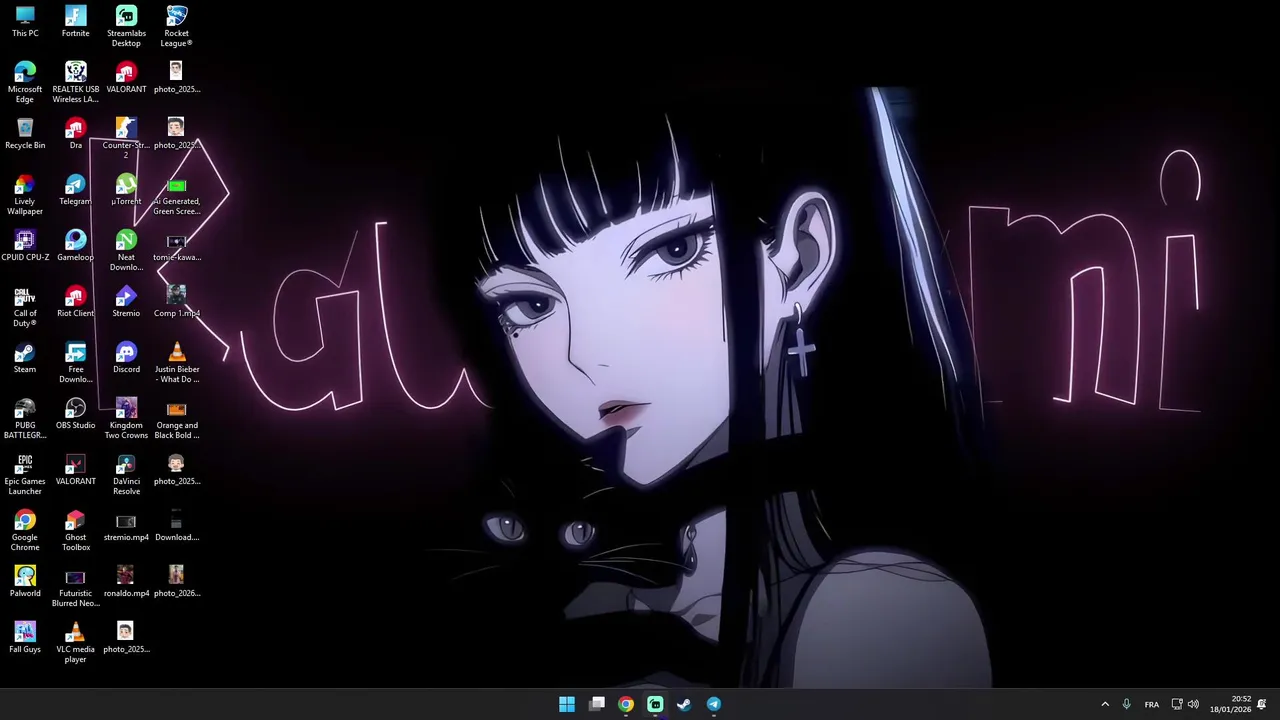The height and width of the screenshot is (720, 1280).
Task: Click the ronaldo.mp4 video file
Action: [126, 582]
